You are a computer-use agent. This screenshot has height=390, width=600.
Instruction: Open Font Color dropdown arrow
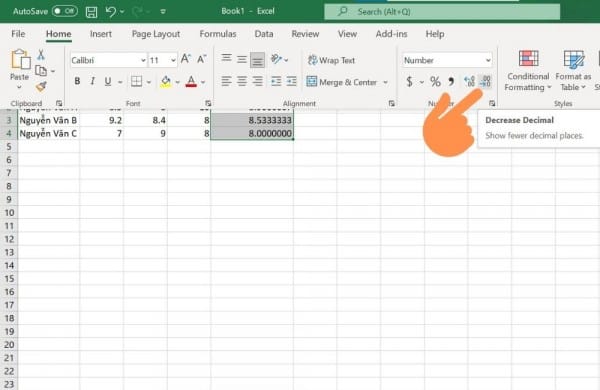click(x=203, y=82)
